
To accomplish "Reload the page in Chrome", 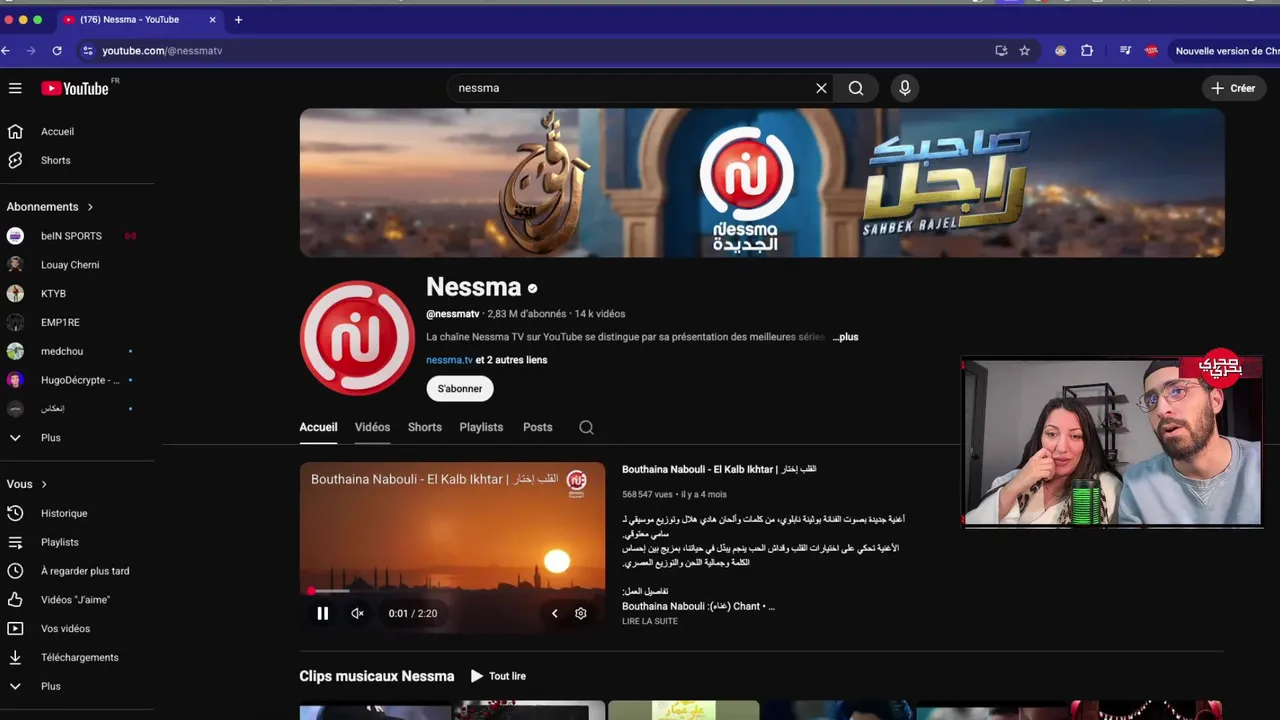I will pyautogui.click(x=57, y=51).
